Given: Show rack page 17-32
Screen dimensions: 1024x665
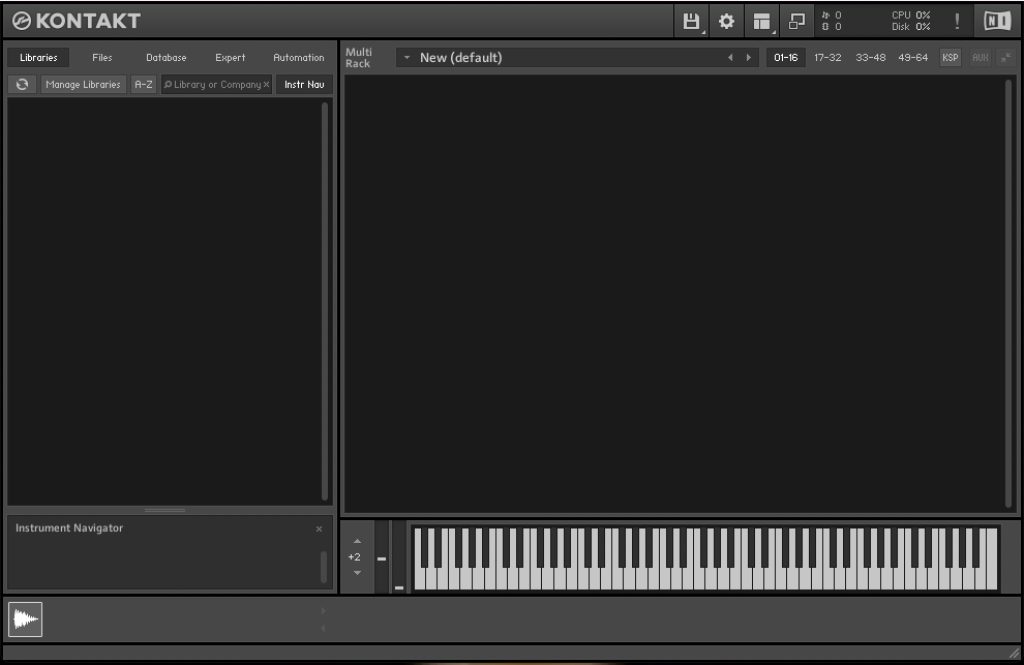Looking at the screenshot, I should pos(827,57).
